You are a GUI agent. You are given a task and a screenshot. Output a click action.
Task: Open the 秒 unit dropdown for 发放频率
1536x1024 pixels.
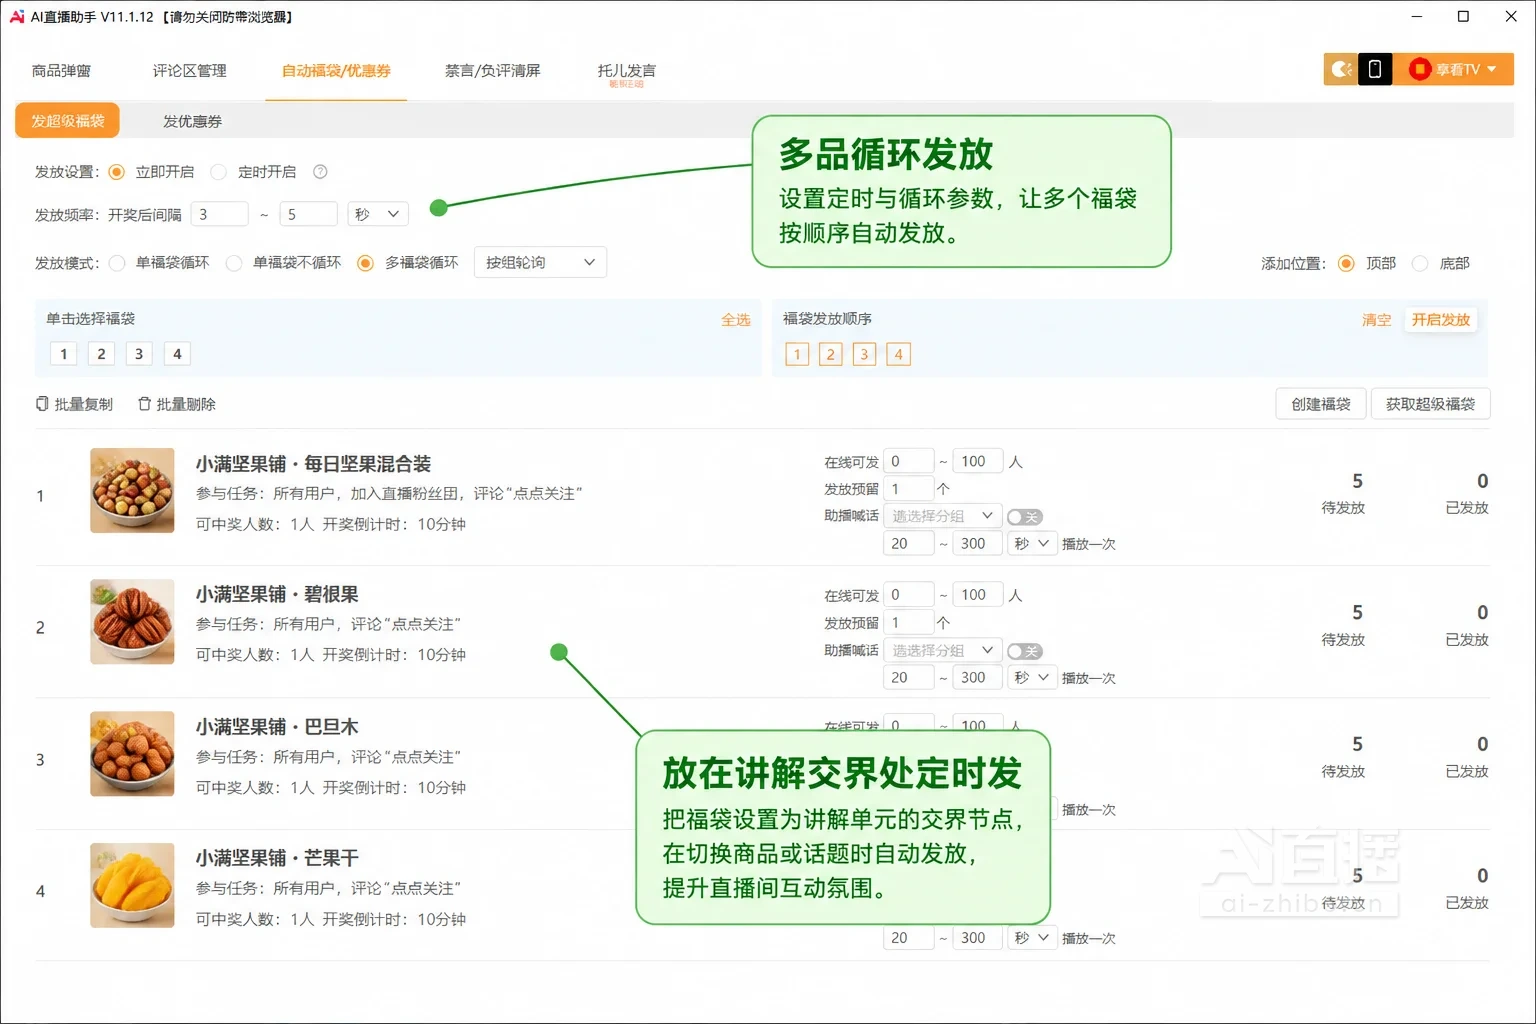[x=378, y=214]
